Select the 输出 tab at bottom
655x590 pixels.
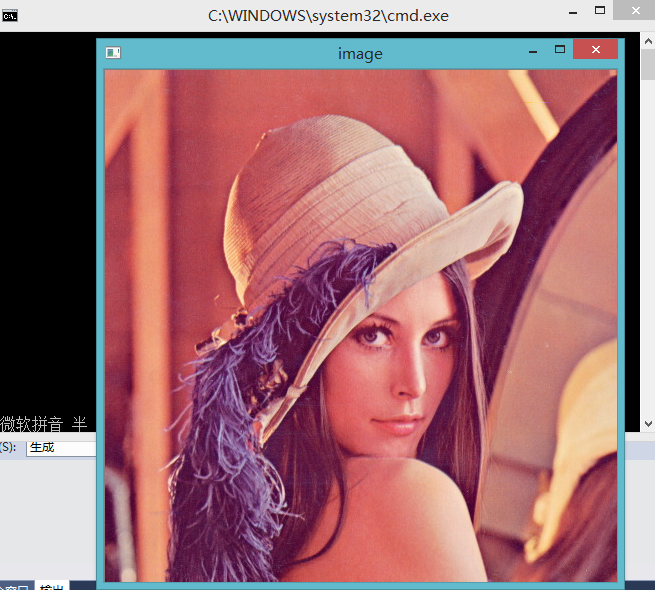tap(52, 586)
